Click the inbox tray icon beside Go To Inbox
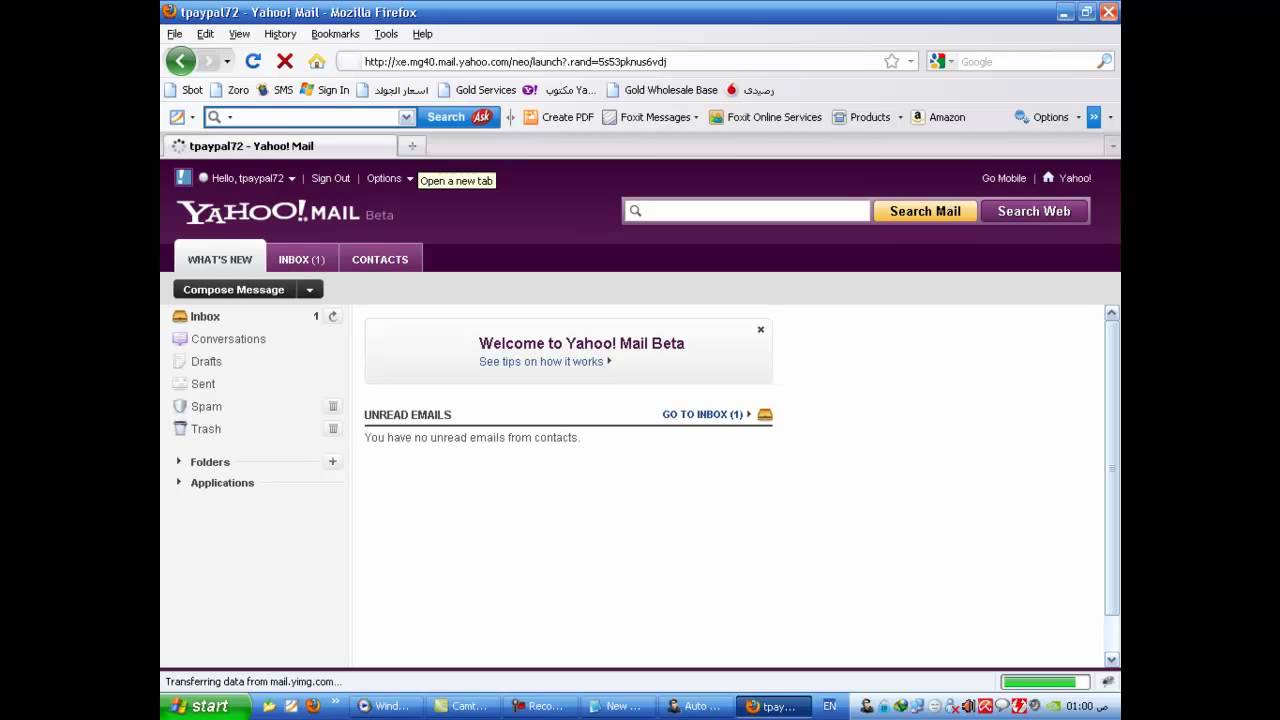 click(765, 414)
